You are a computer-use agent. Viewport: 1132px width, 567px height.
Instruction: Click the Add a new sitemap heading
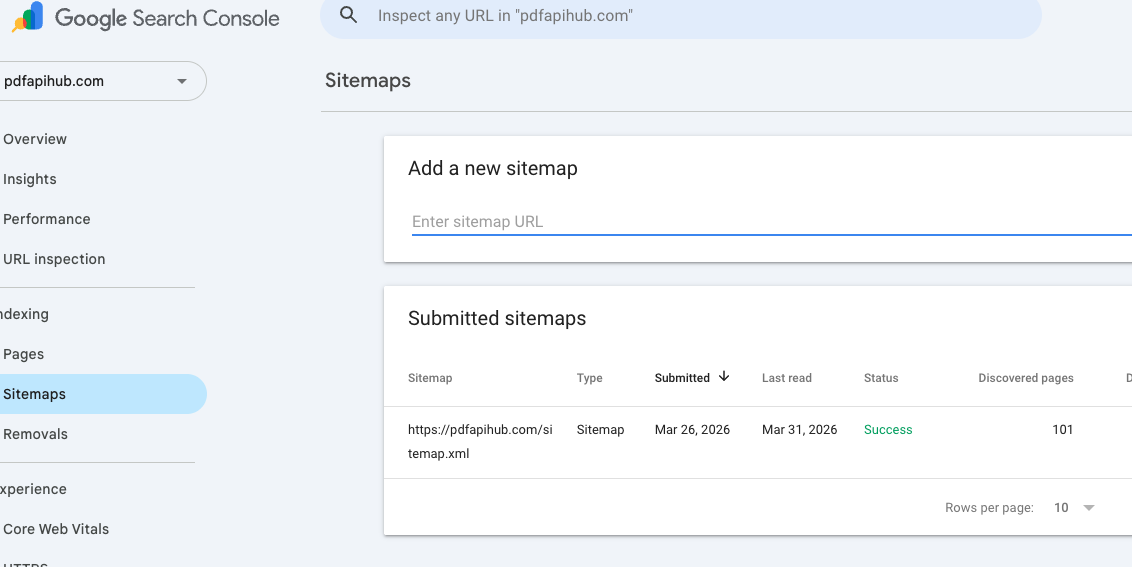click(492, 168)
